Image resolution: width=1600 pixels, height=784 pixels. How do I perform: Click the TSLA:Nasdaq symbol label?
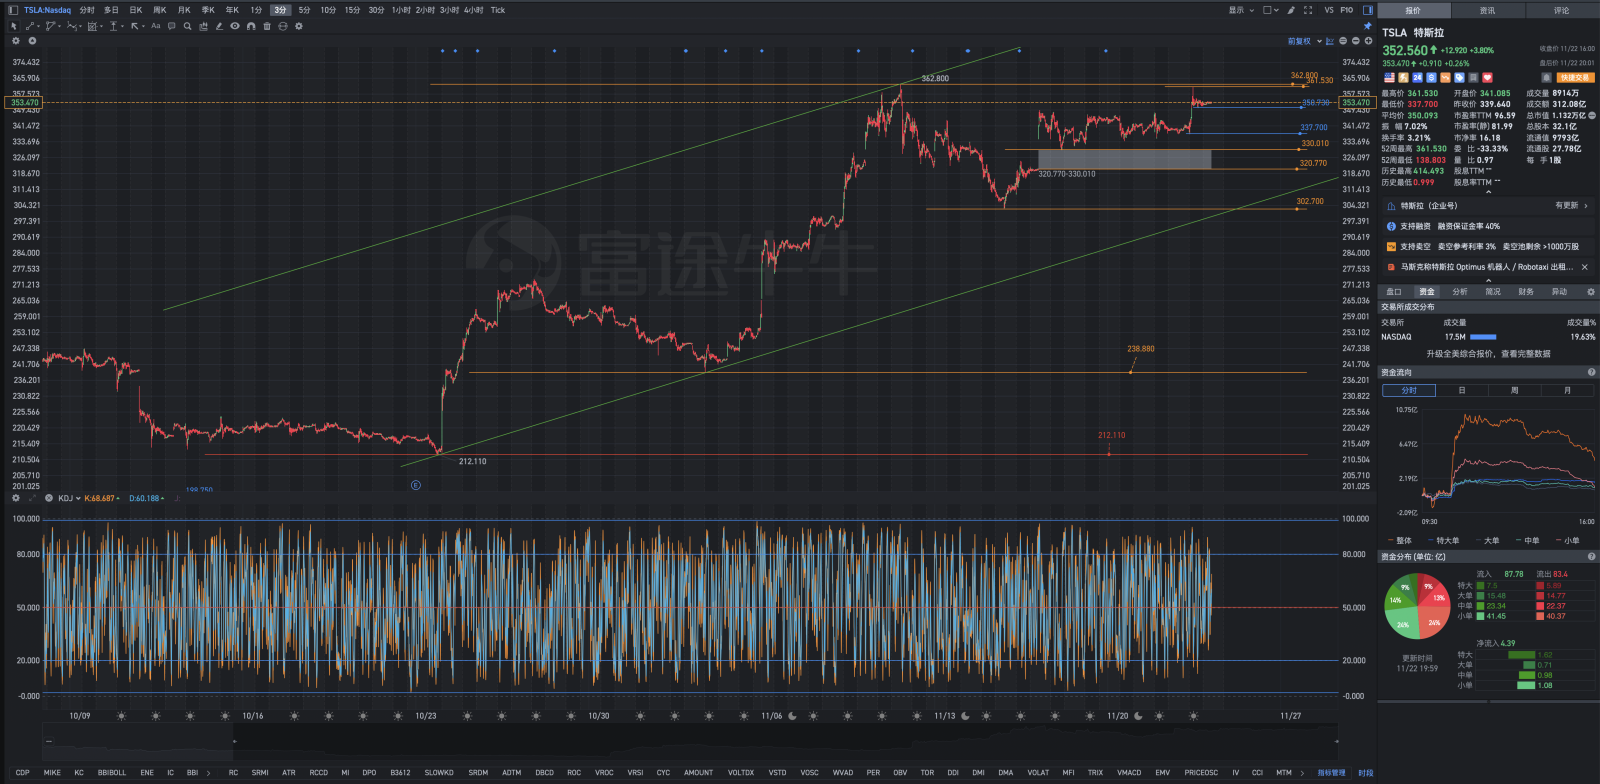click(x=48, y=10)
